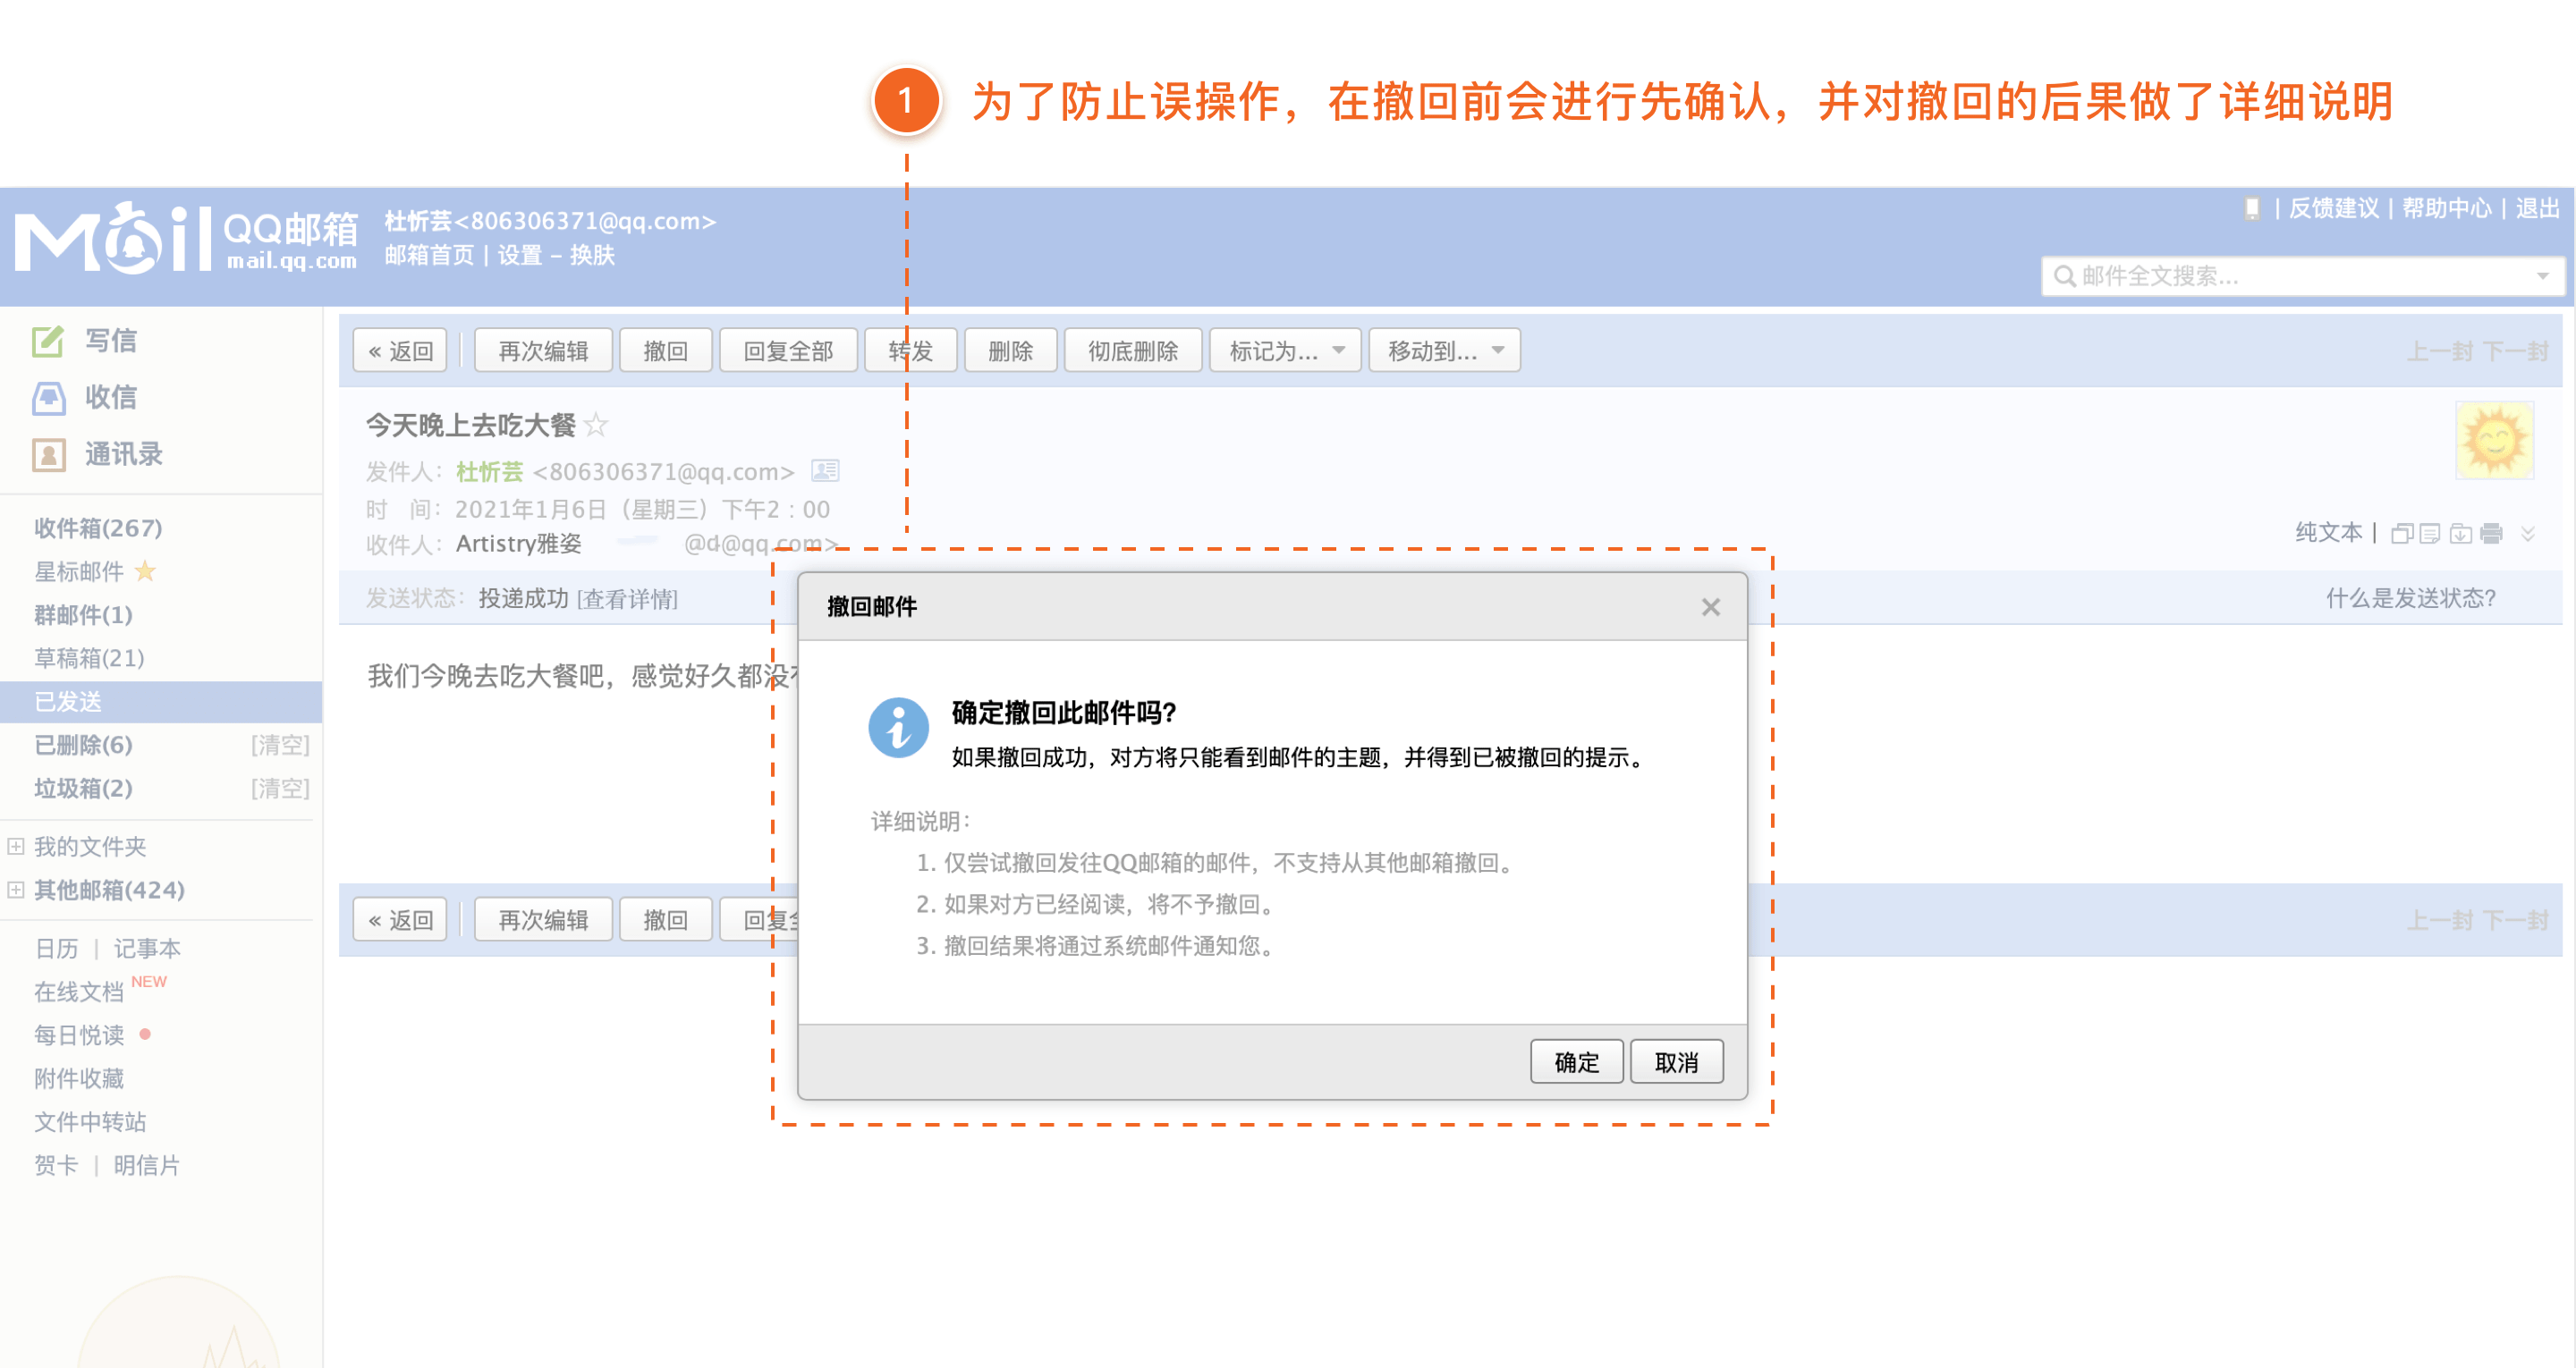Open the 草稿箱(21) folder

(89, 658)
